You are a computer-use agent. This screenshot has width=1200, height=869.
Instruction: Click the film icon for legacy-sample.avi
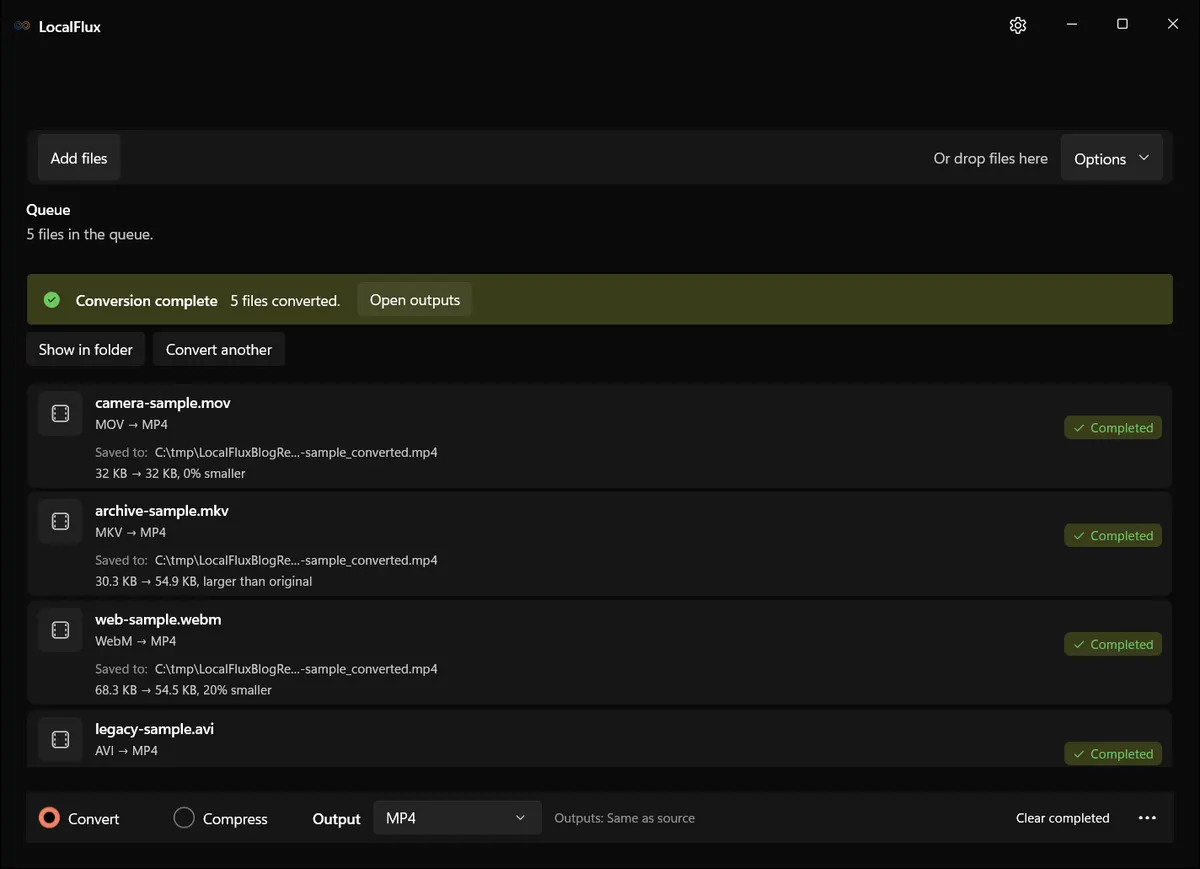click(60, 739)
